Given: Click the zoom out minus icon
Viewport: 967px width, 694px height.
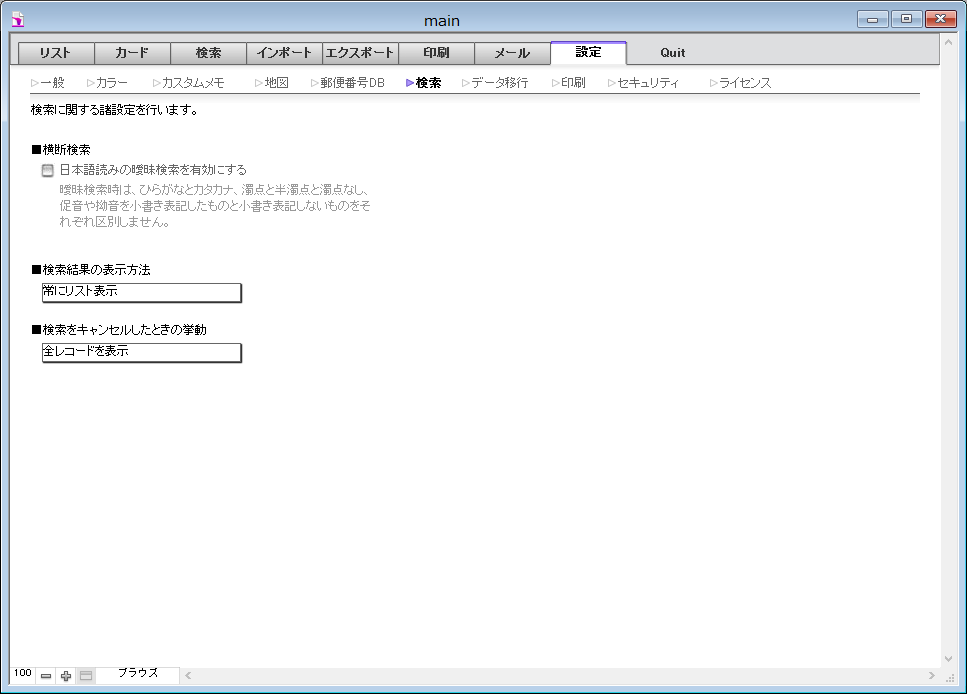Looking at the screenshot, I should [x=46, y=676].
